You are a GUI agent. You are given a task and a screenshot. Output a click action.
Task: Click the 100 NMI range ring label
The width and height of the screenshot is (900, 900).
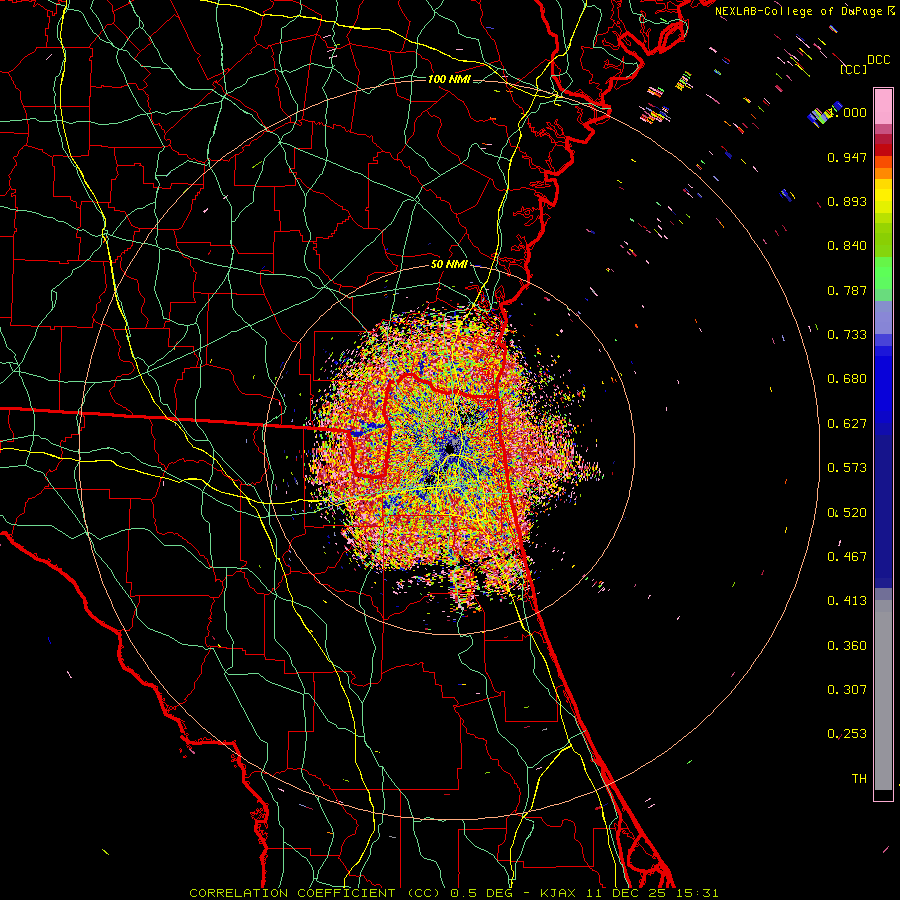[x=449, y=79]
